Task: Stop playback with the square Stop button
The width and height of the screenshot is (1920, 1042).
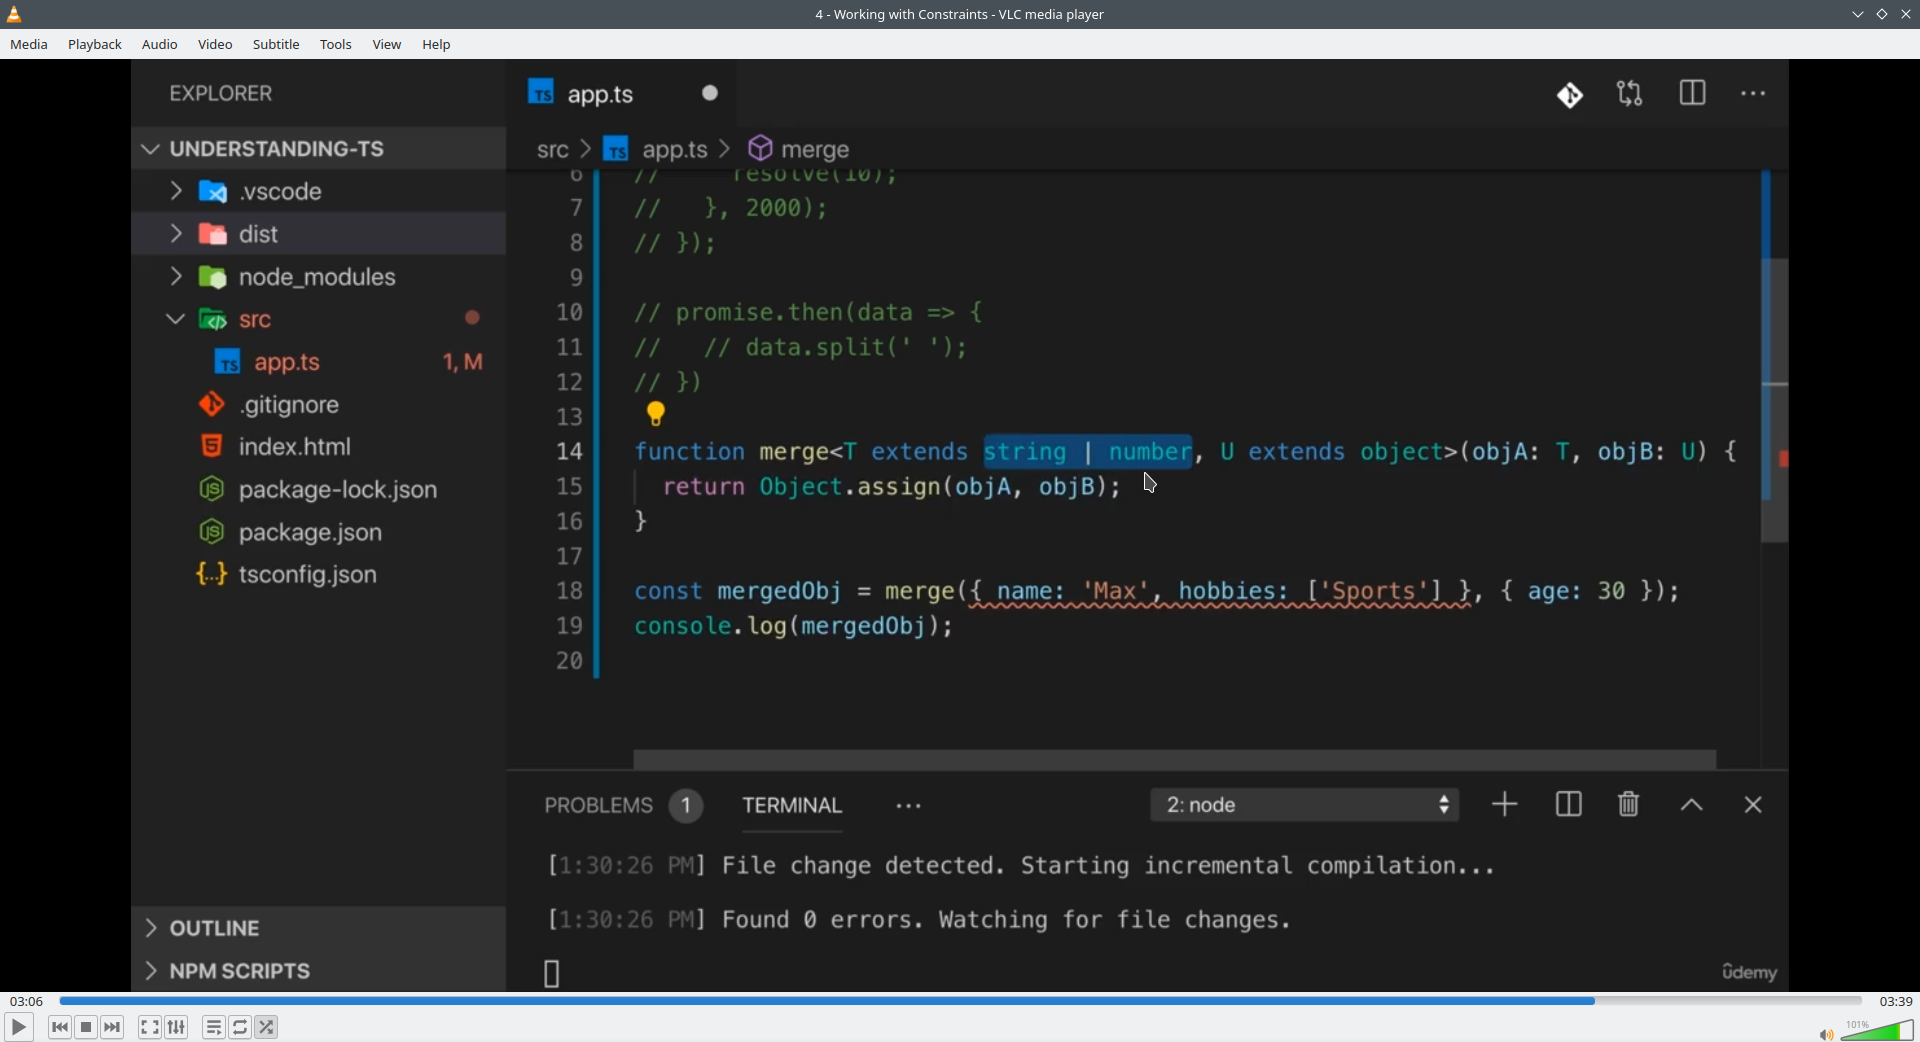Action: (86, 1027)
